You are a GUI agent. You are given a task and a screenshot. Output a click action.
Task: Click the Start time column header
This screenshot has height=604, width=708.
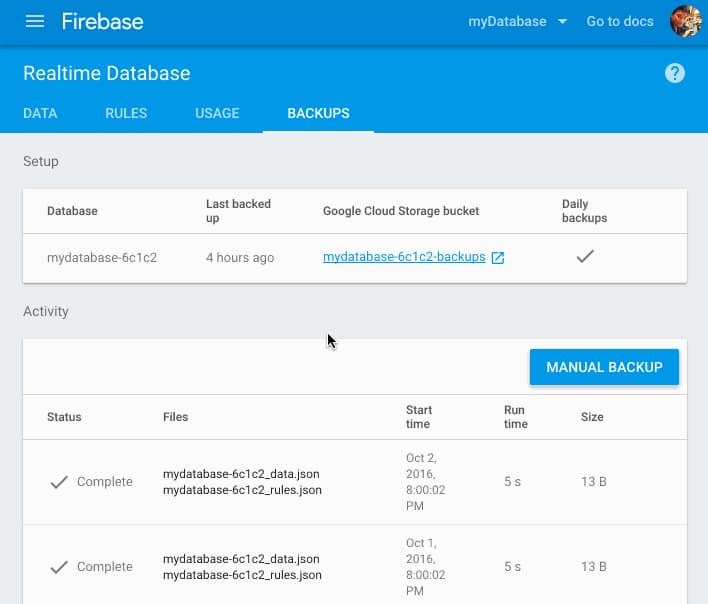coord(419,417)
